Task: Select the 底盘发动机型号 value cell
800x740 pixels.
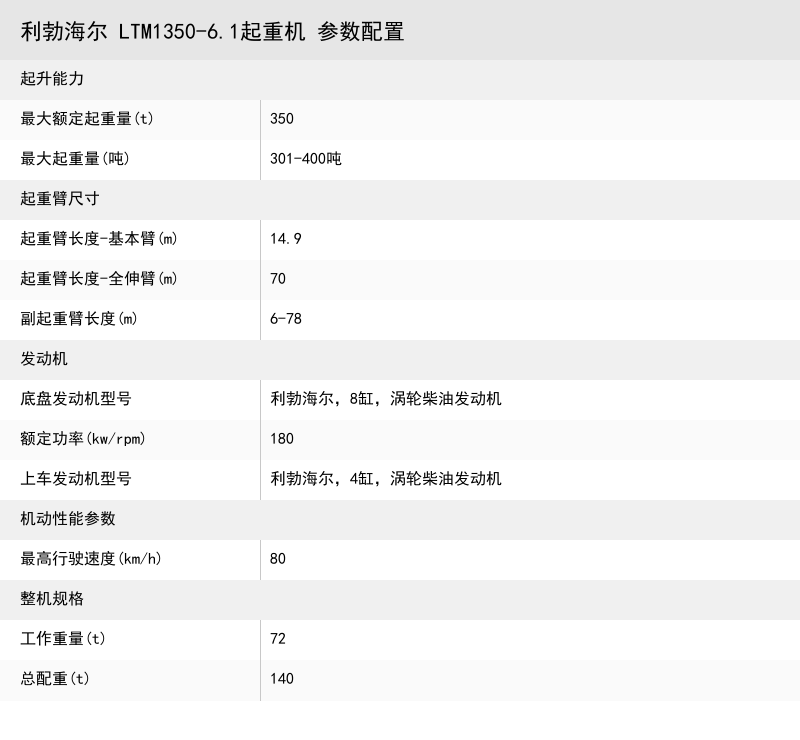Action: click(x=385, y=398)
